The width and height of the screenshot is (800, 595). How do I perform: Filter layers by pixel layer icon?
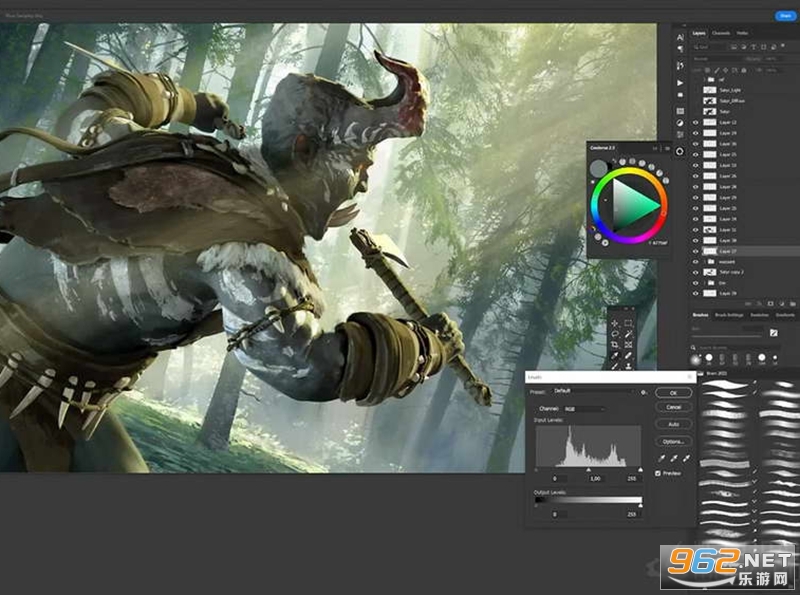734,46
